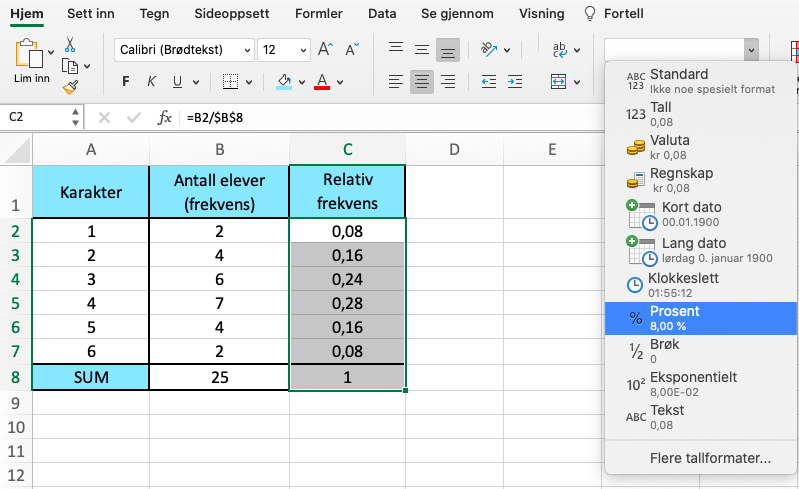
Task: Click the format painter brush icon
Action: (x=70, y=87)
